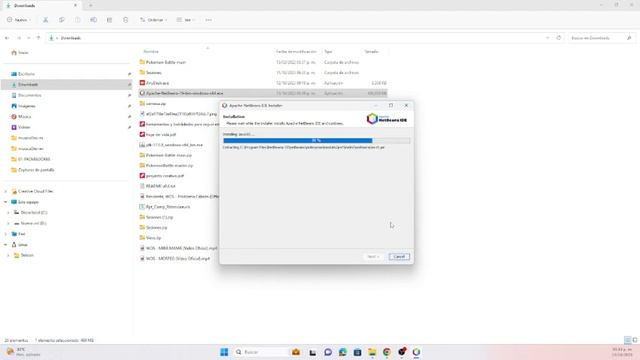Open the weather widget on taskbar

(22, 352)
